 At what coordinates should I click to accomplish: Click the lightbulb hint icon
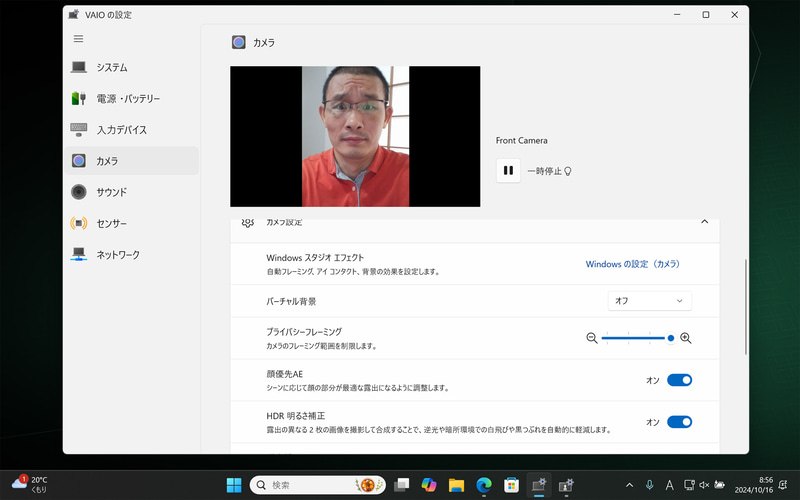(568, 171)
